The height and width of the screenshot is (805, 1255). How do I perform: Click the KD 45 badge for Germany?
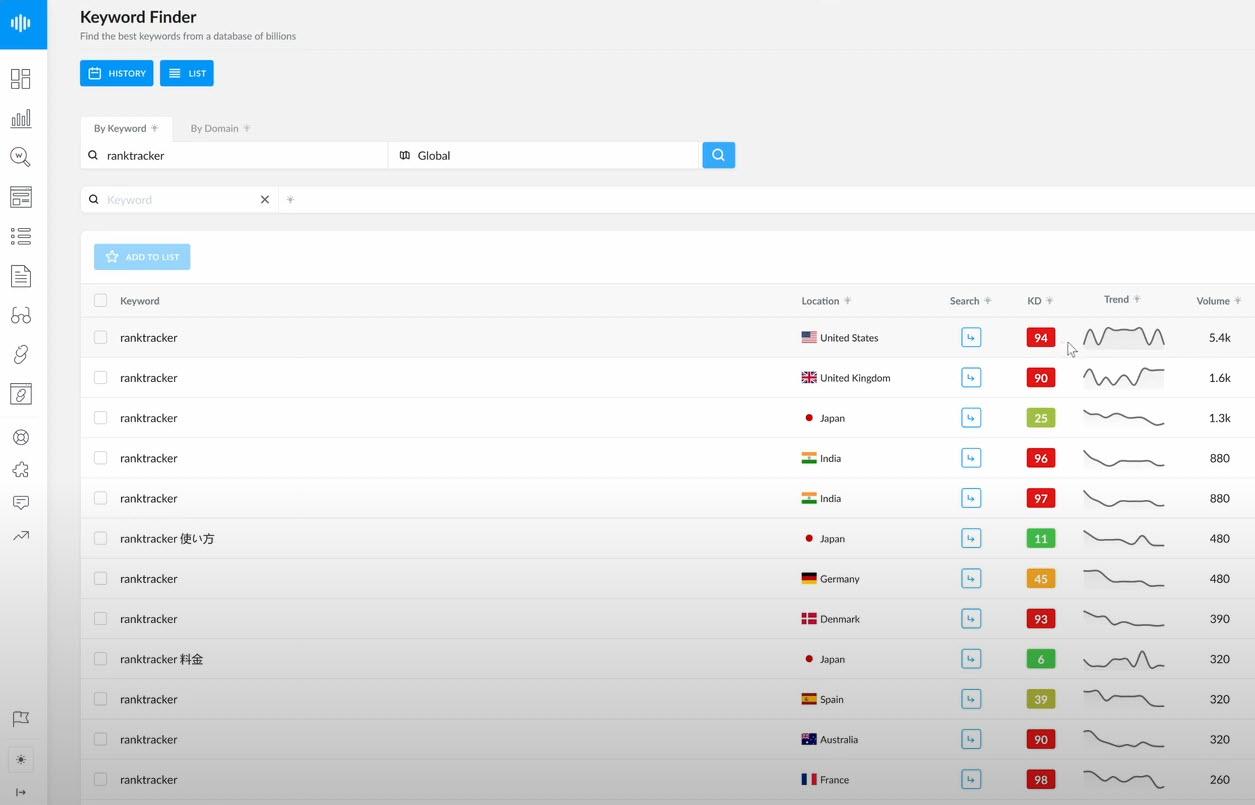[1040, 579]
